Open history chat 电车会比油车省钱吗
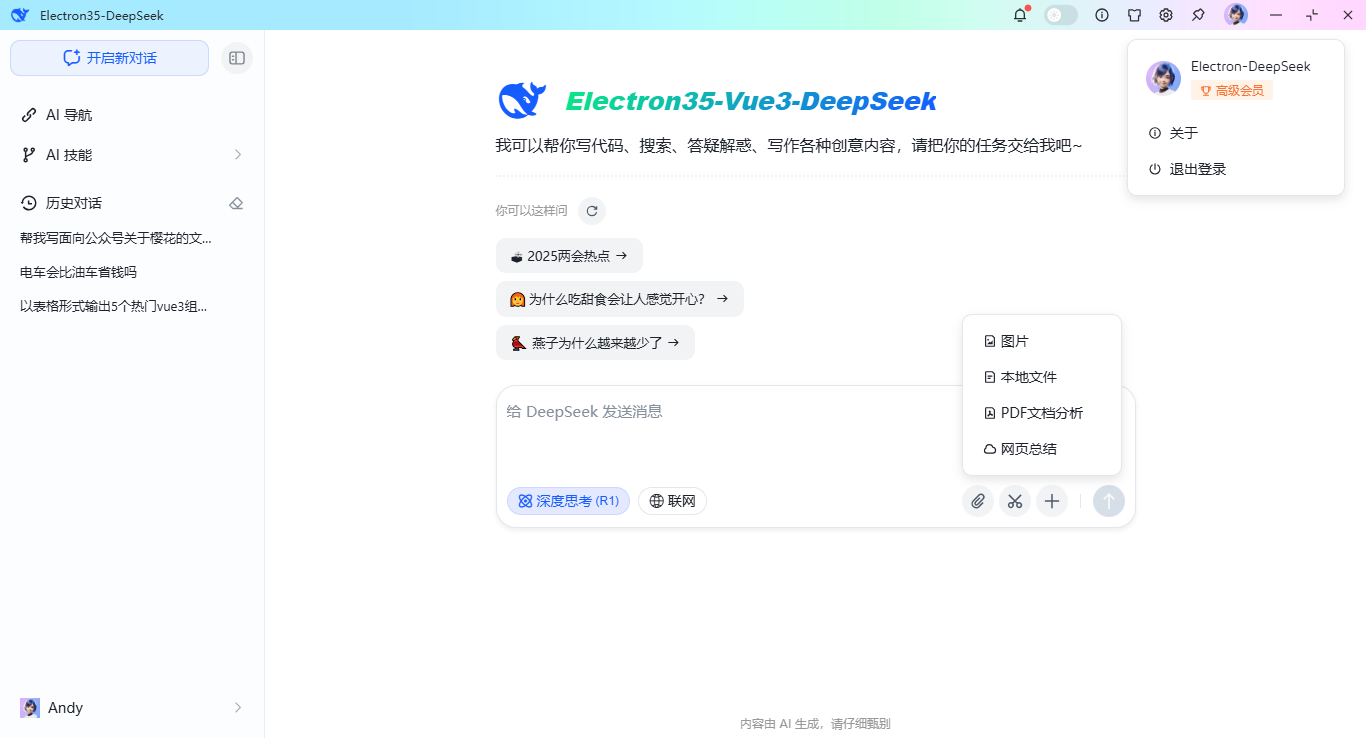This screenshot has width=1366, height=738. click(78, 272)
